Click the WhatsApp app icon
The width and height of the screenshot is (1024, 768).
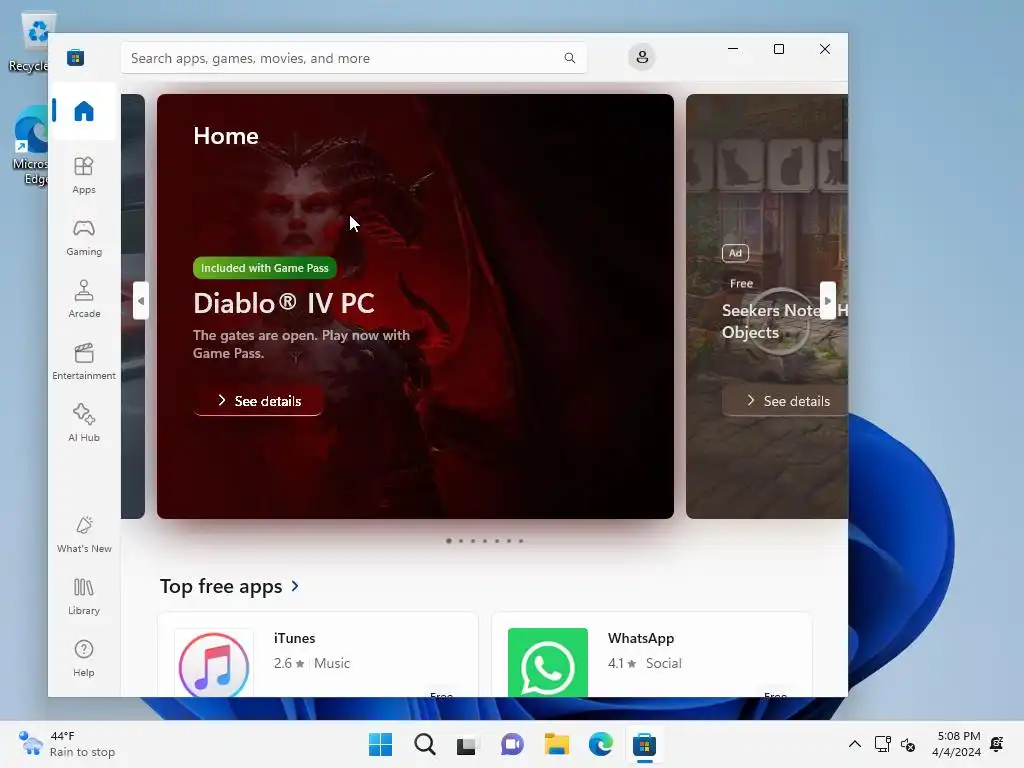[x=547, y=663]
